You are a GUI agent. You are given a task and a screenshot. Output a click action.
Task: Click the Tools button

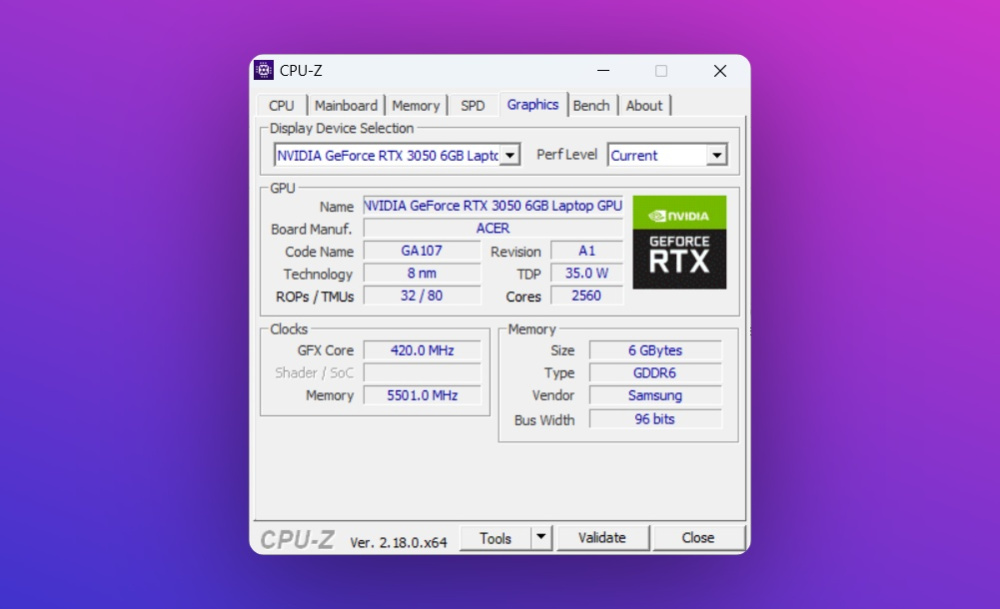(495, 538)
